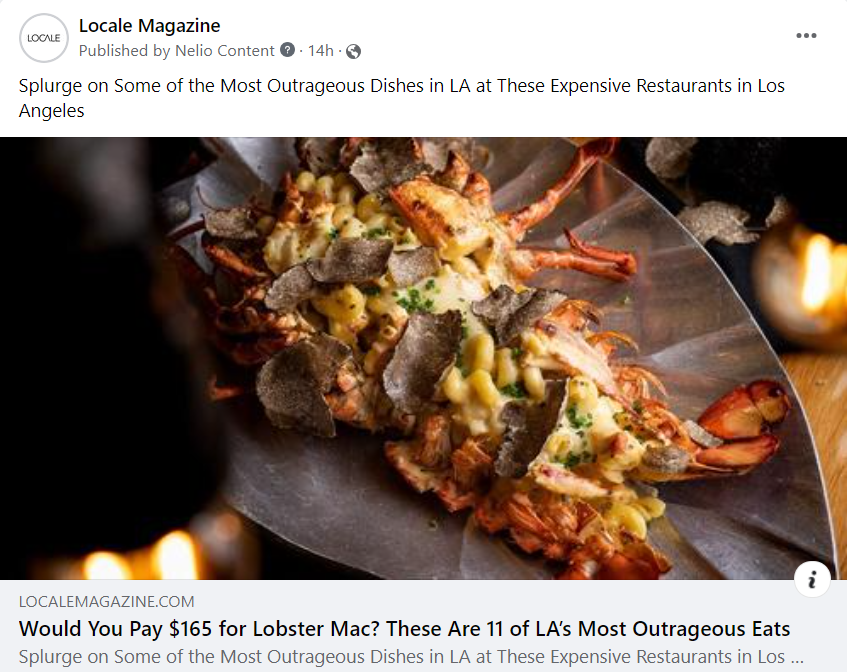This screenshot has width=847, height=672.
Task: Click the word Angeles in the caption
Action: 52,111
